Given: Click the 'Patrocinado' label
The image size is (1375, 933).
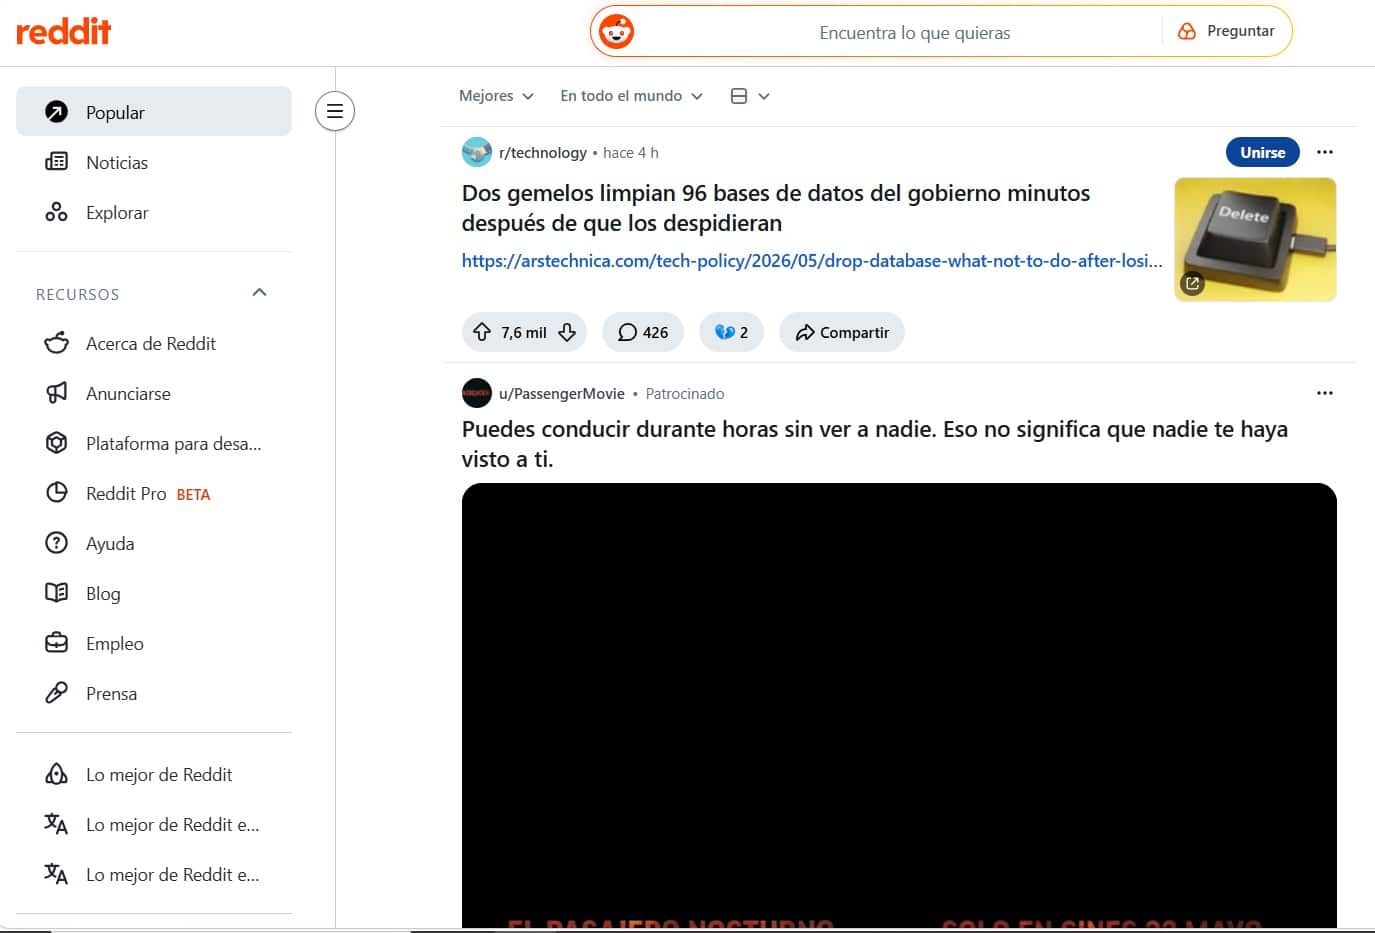Looking at the screenshot, I should [x=685, y=394].
